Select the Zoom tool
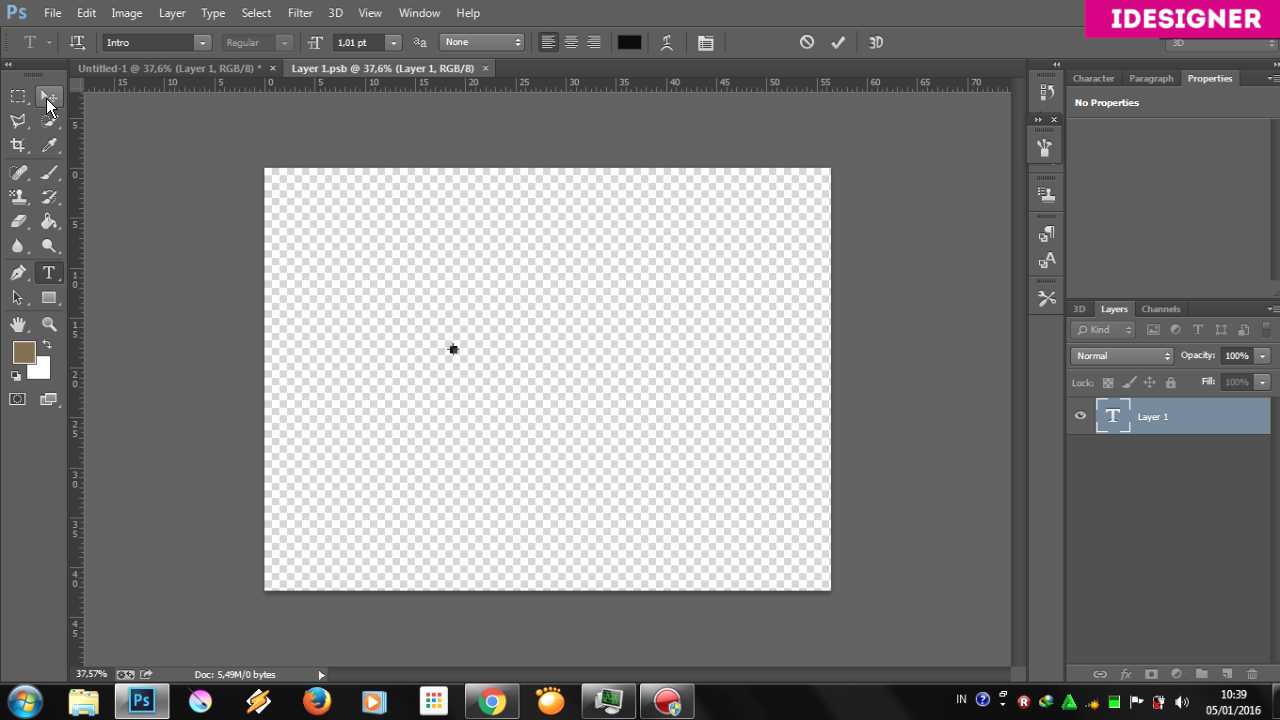This screenshot has height=720, width=1280. coord(48,324)
